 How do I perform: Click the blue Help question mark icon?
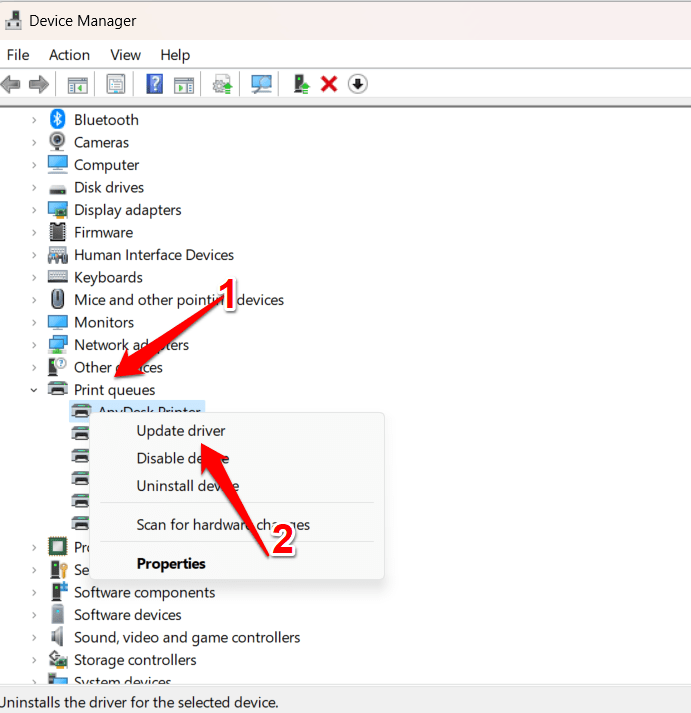coord(155,84)
